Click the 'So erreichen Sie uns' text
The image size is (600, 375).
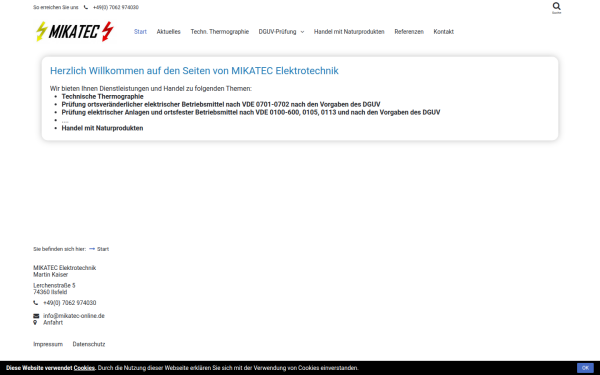[x=55, y=7]
